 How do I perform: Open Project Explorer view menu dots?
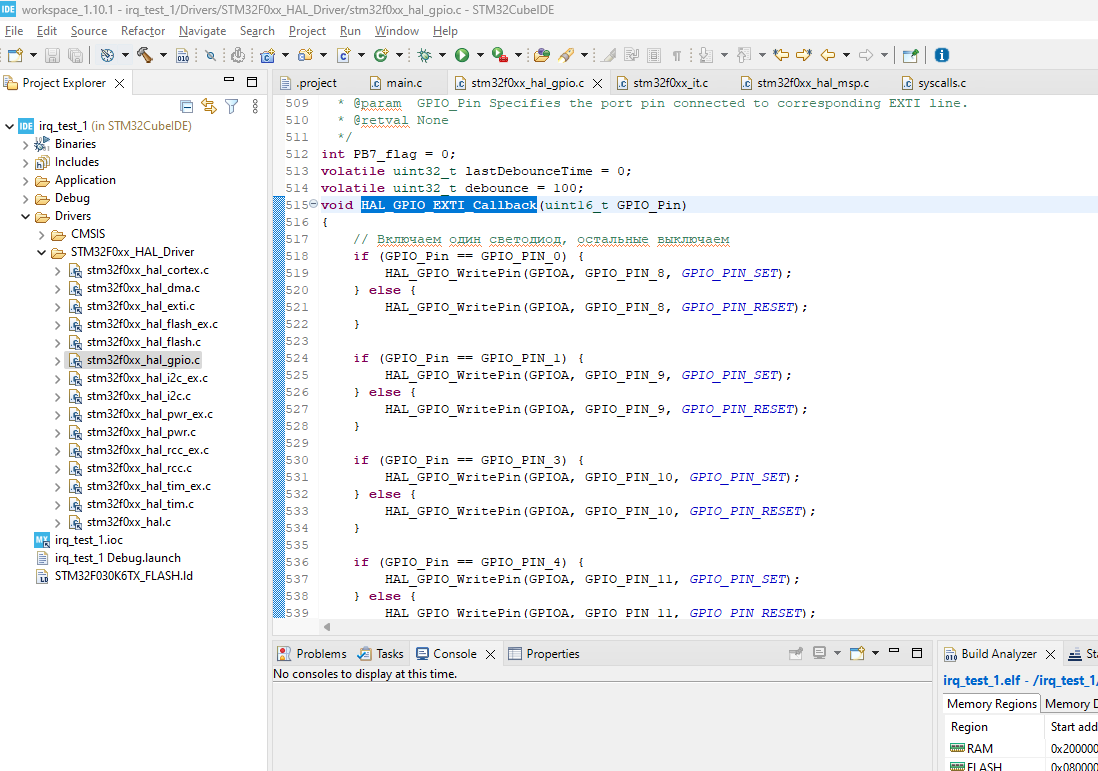click(x=255, y=106)
